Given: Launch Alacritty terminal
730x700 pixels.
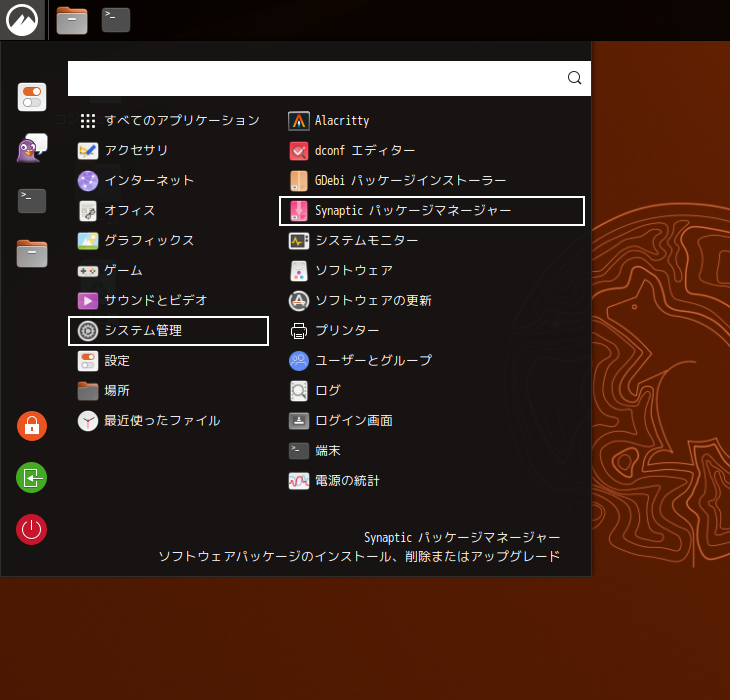Looking at the screenshot, I should 432,121.
